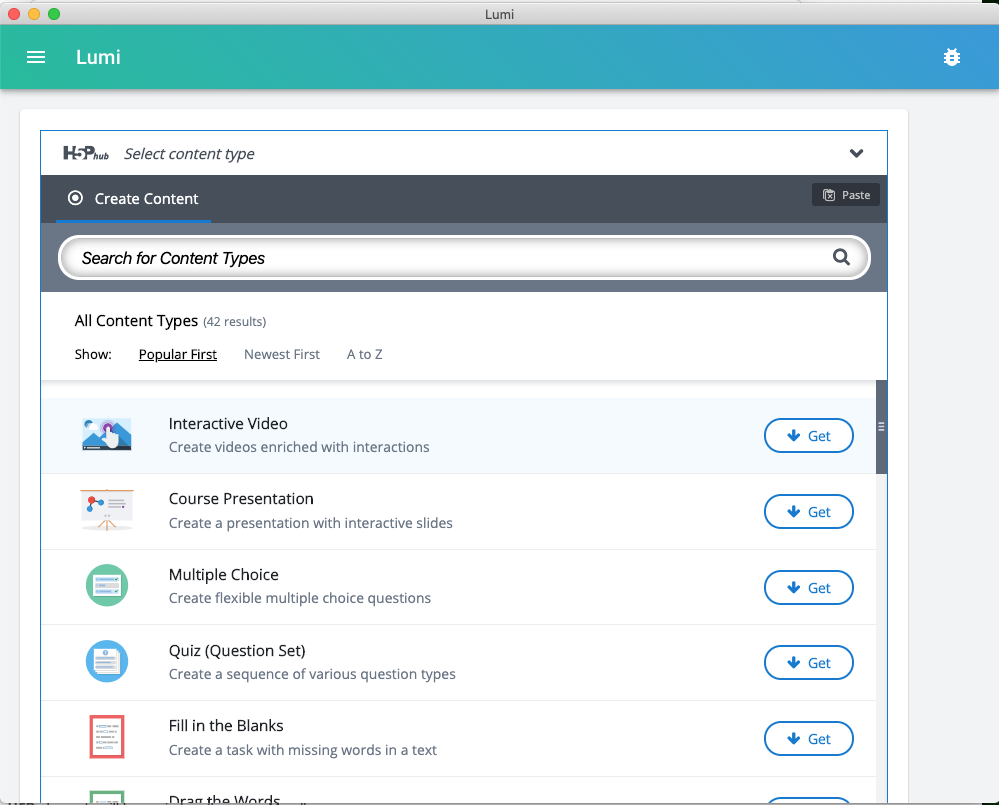The image size is (999, 805).
Task: Click 'Create videos enriched with interactions' description
Action: pyautogui.click(x=299, y=447)
